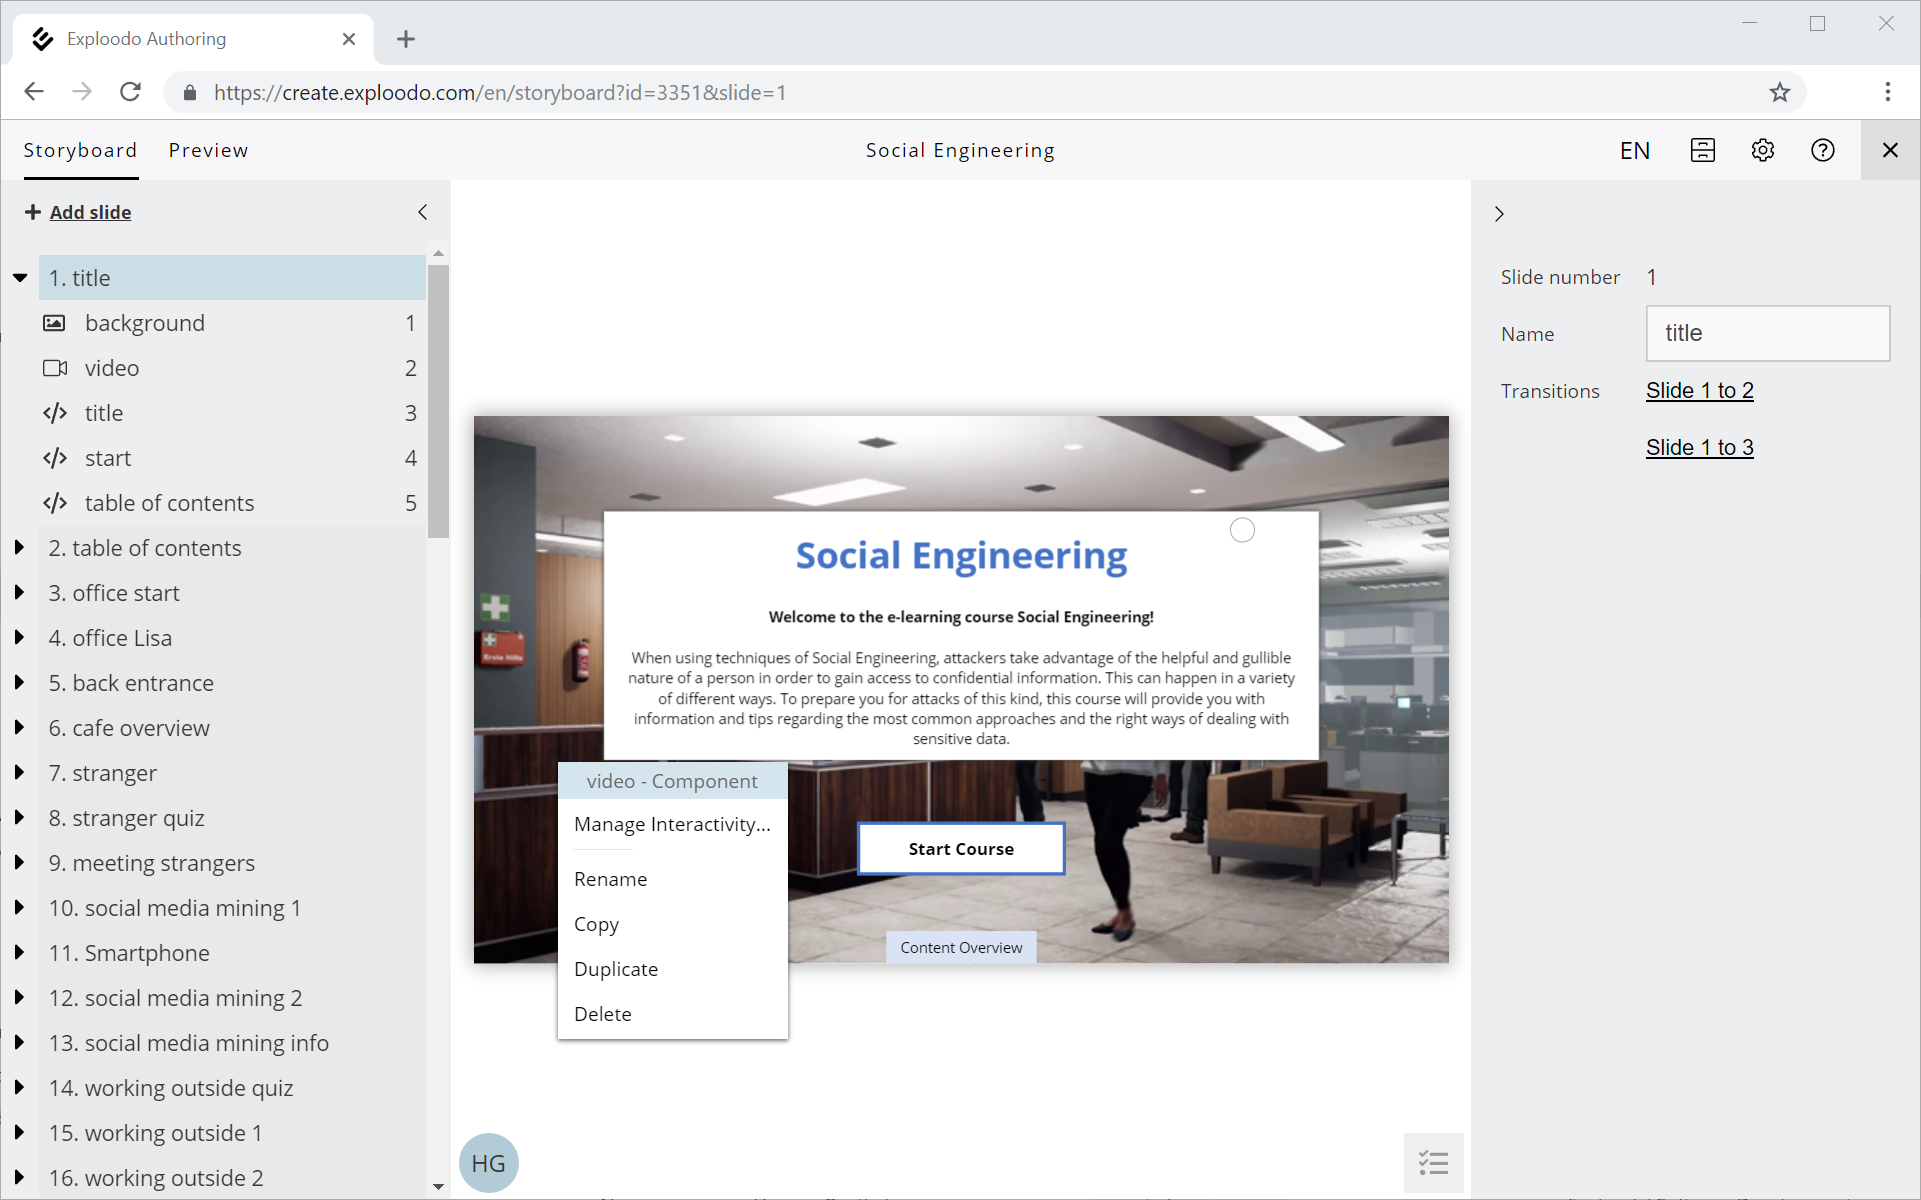1921x1200 pixels.
Task: Click Add slide link
Action: tap(90, 212)
